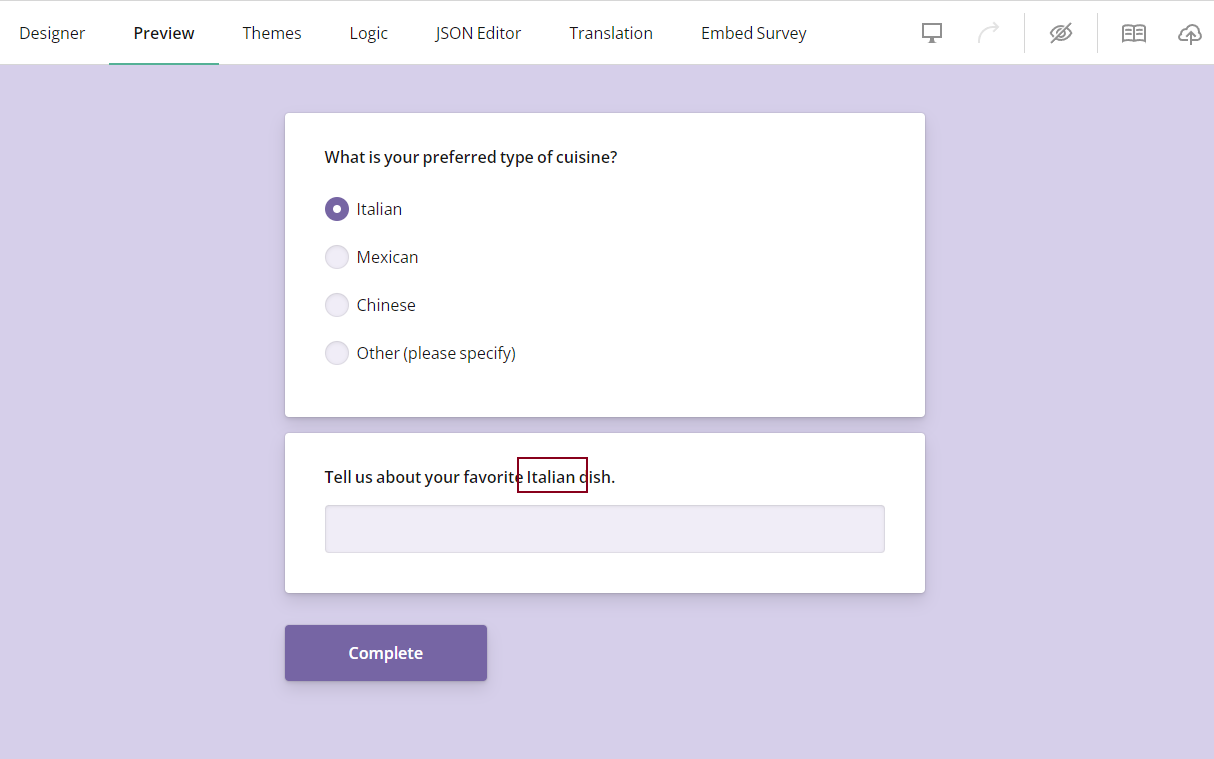Save the survey using the cloud upload icon
This screenshot has height=759, width=1214.
pos(1189,33)
